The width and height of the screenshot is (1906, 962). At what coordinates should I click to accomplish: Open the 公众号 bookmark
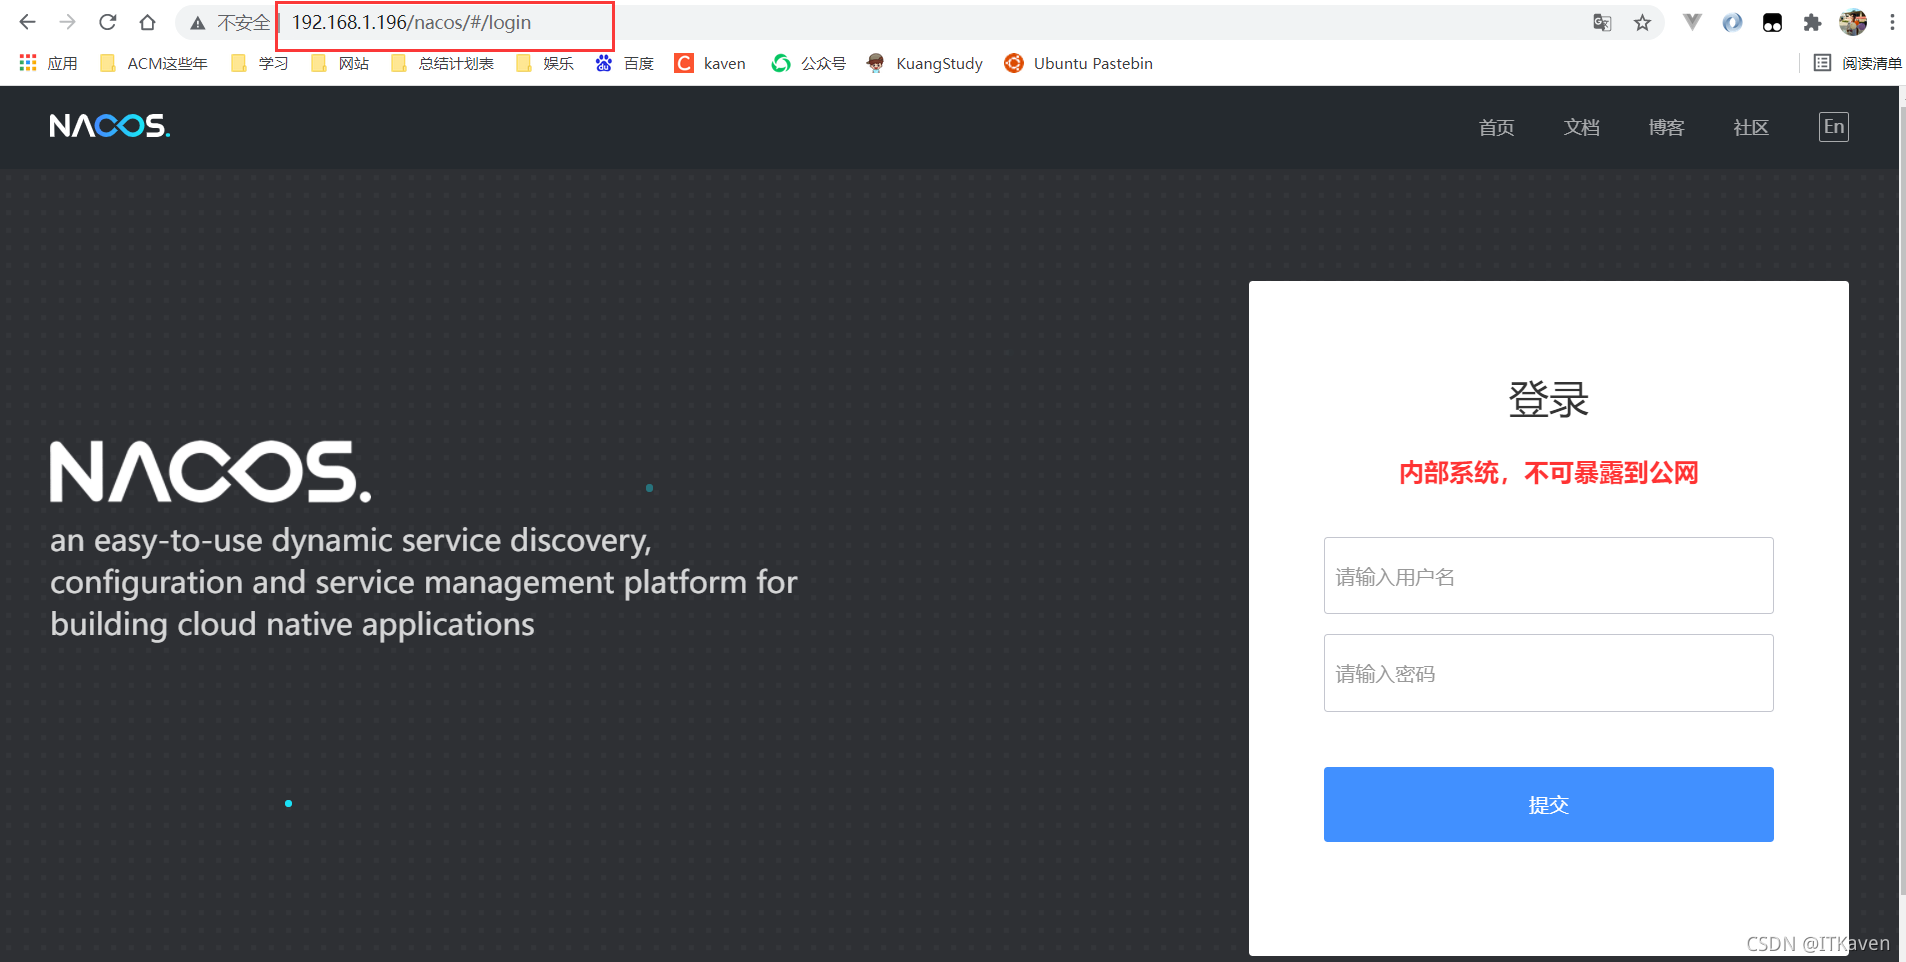808,63
